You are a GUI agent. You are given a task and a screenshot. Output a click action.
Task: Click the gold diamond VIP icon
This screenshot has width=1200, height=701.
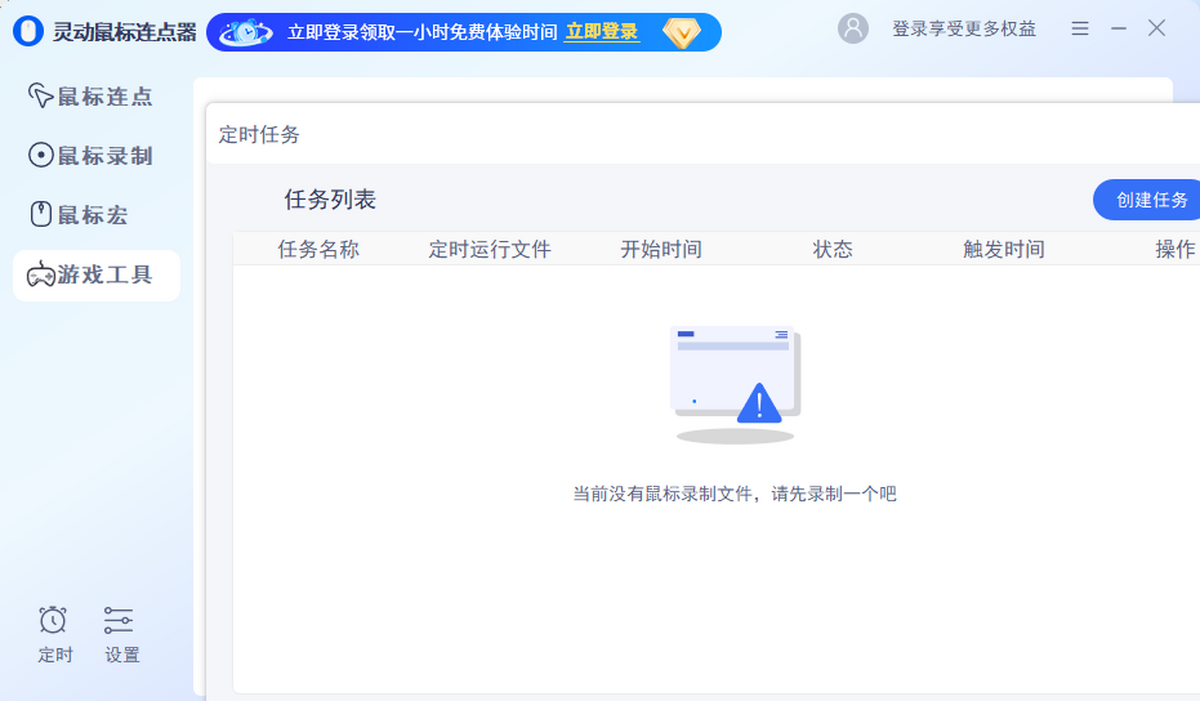point(682,33)
